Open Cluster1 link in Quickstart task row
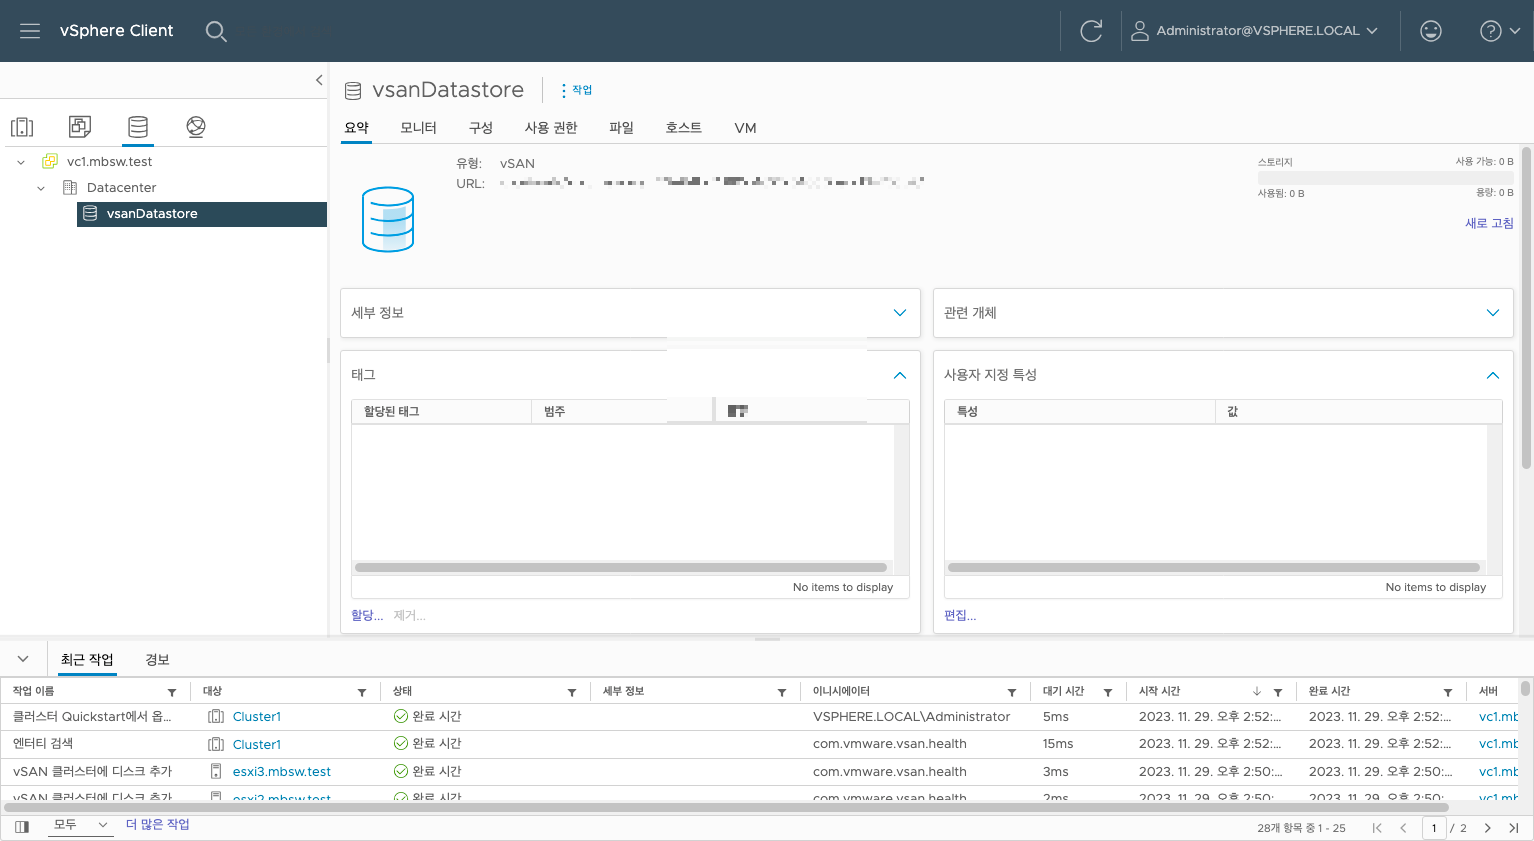The width and height of the screenshot is (1534, 841). (x=257, y=717)
